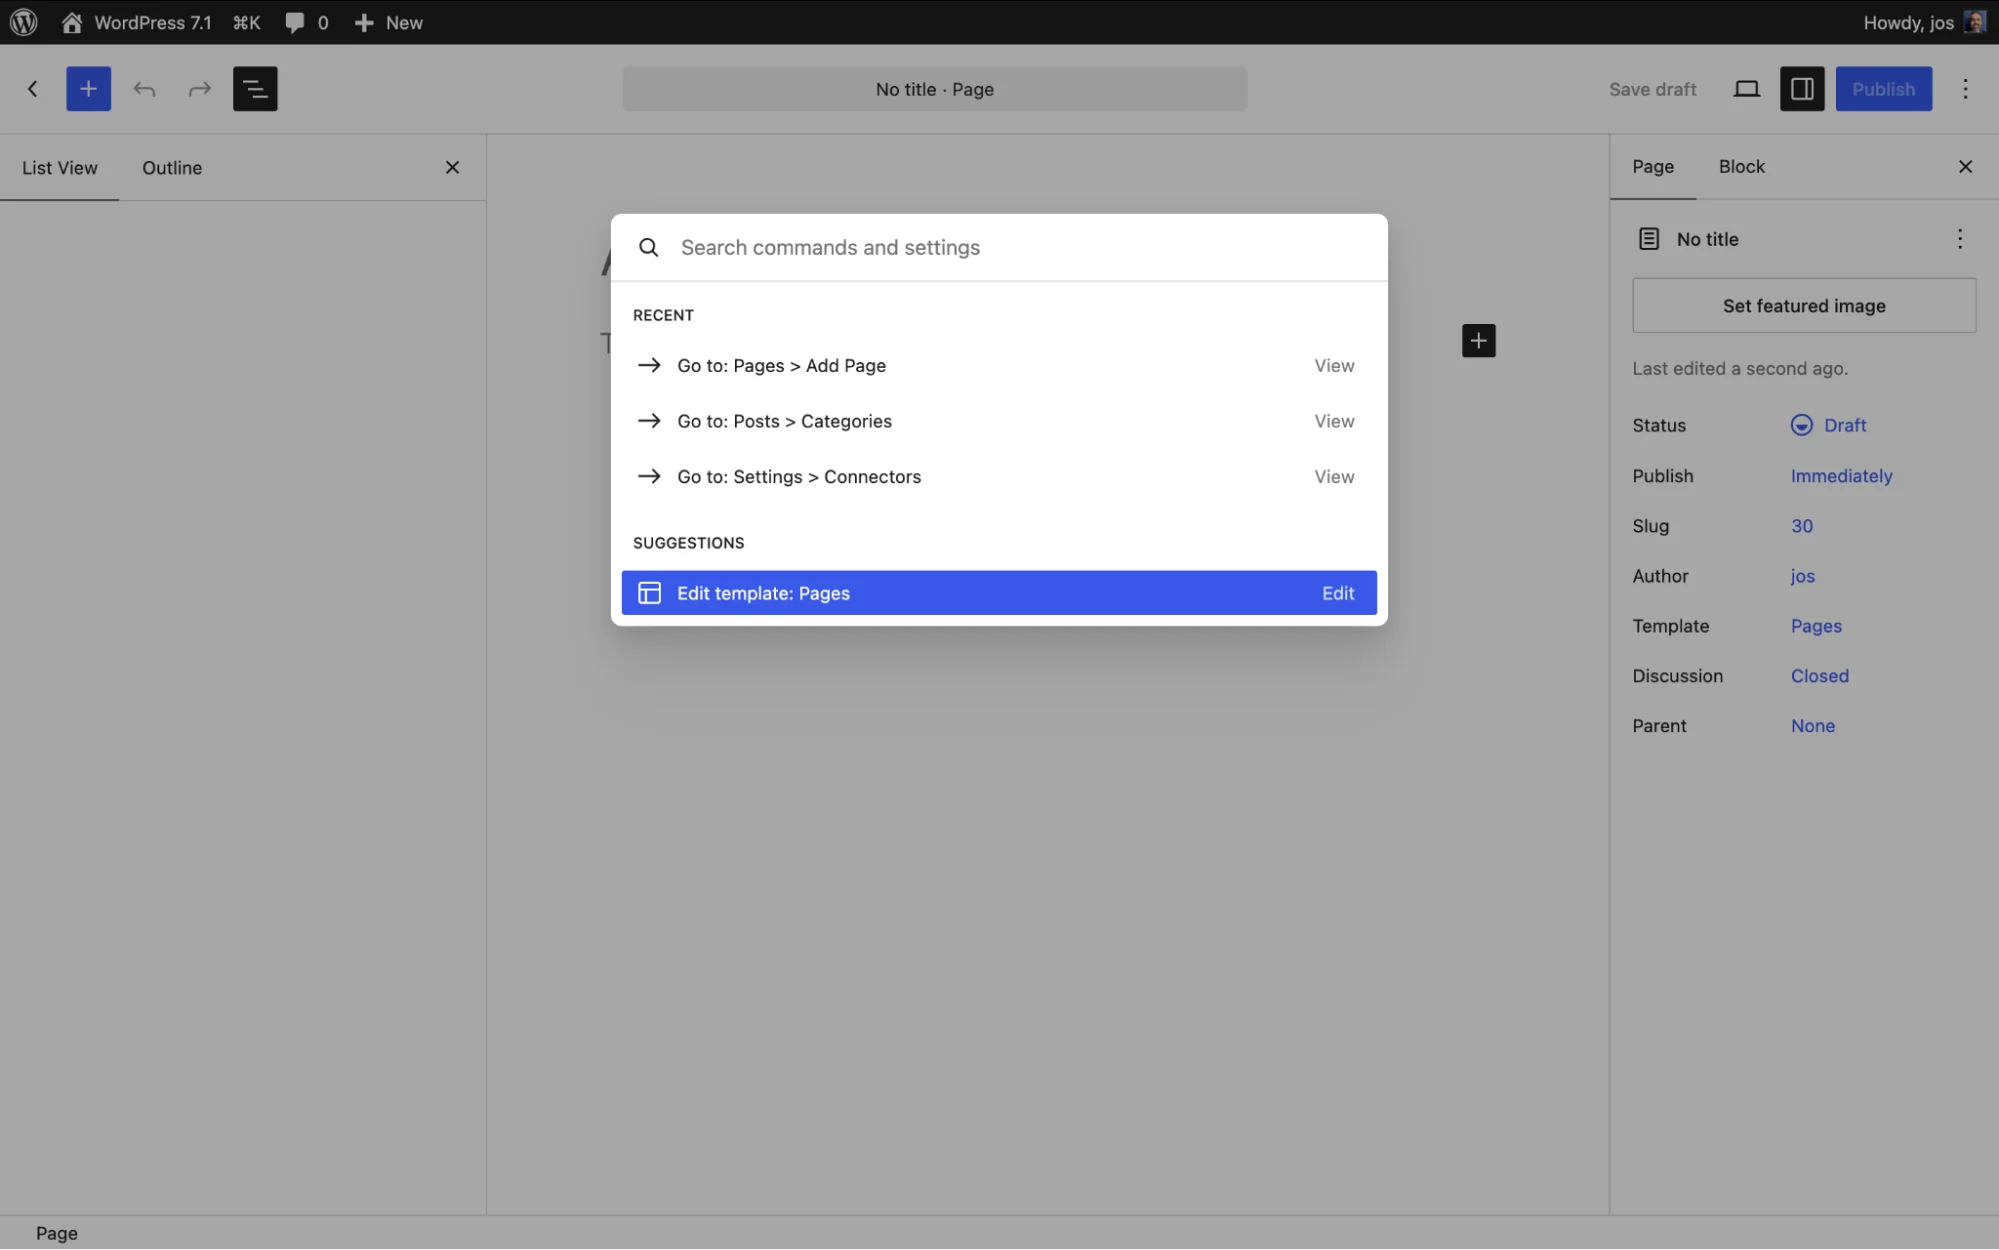
Task: Toggle the blue block inserter button
Action: pos(88,89)
